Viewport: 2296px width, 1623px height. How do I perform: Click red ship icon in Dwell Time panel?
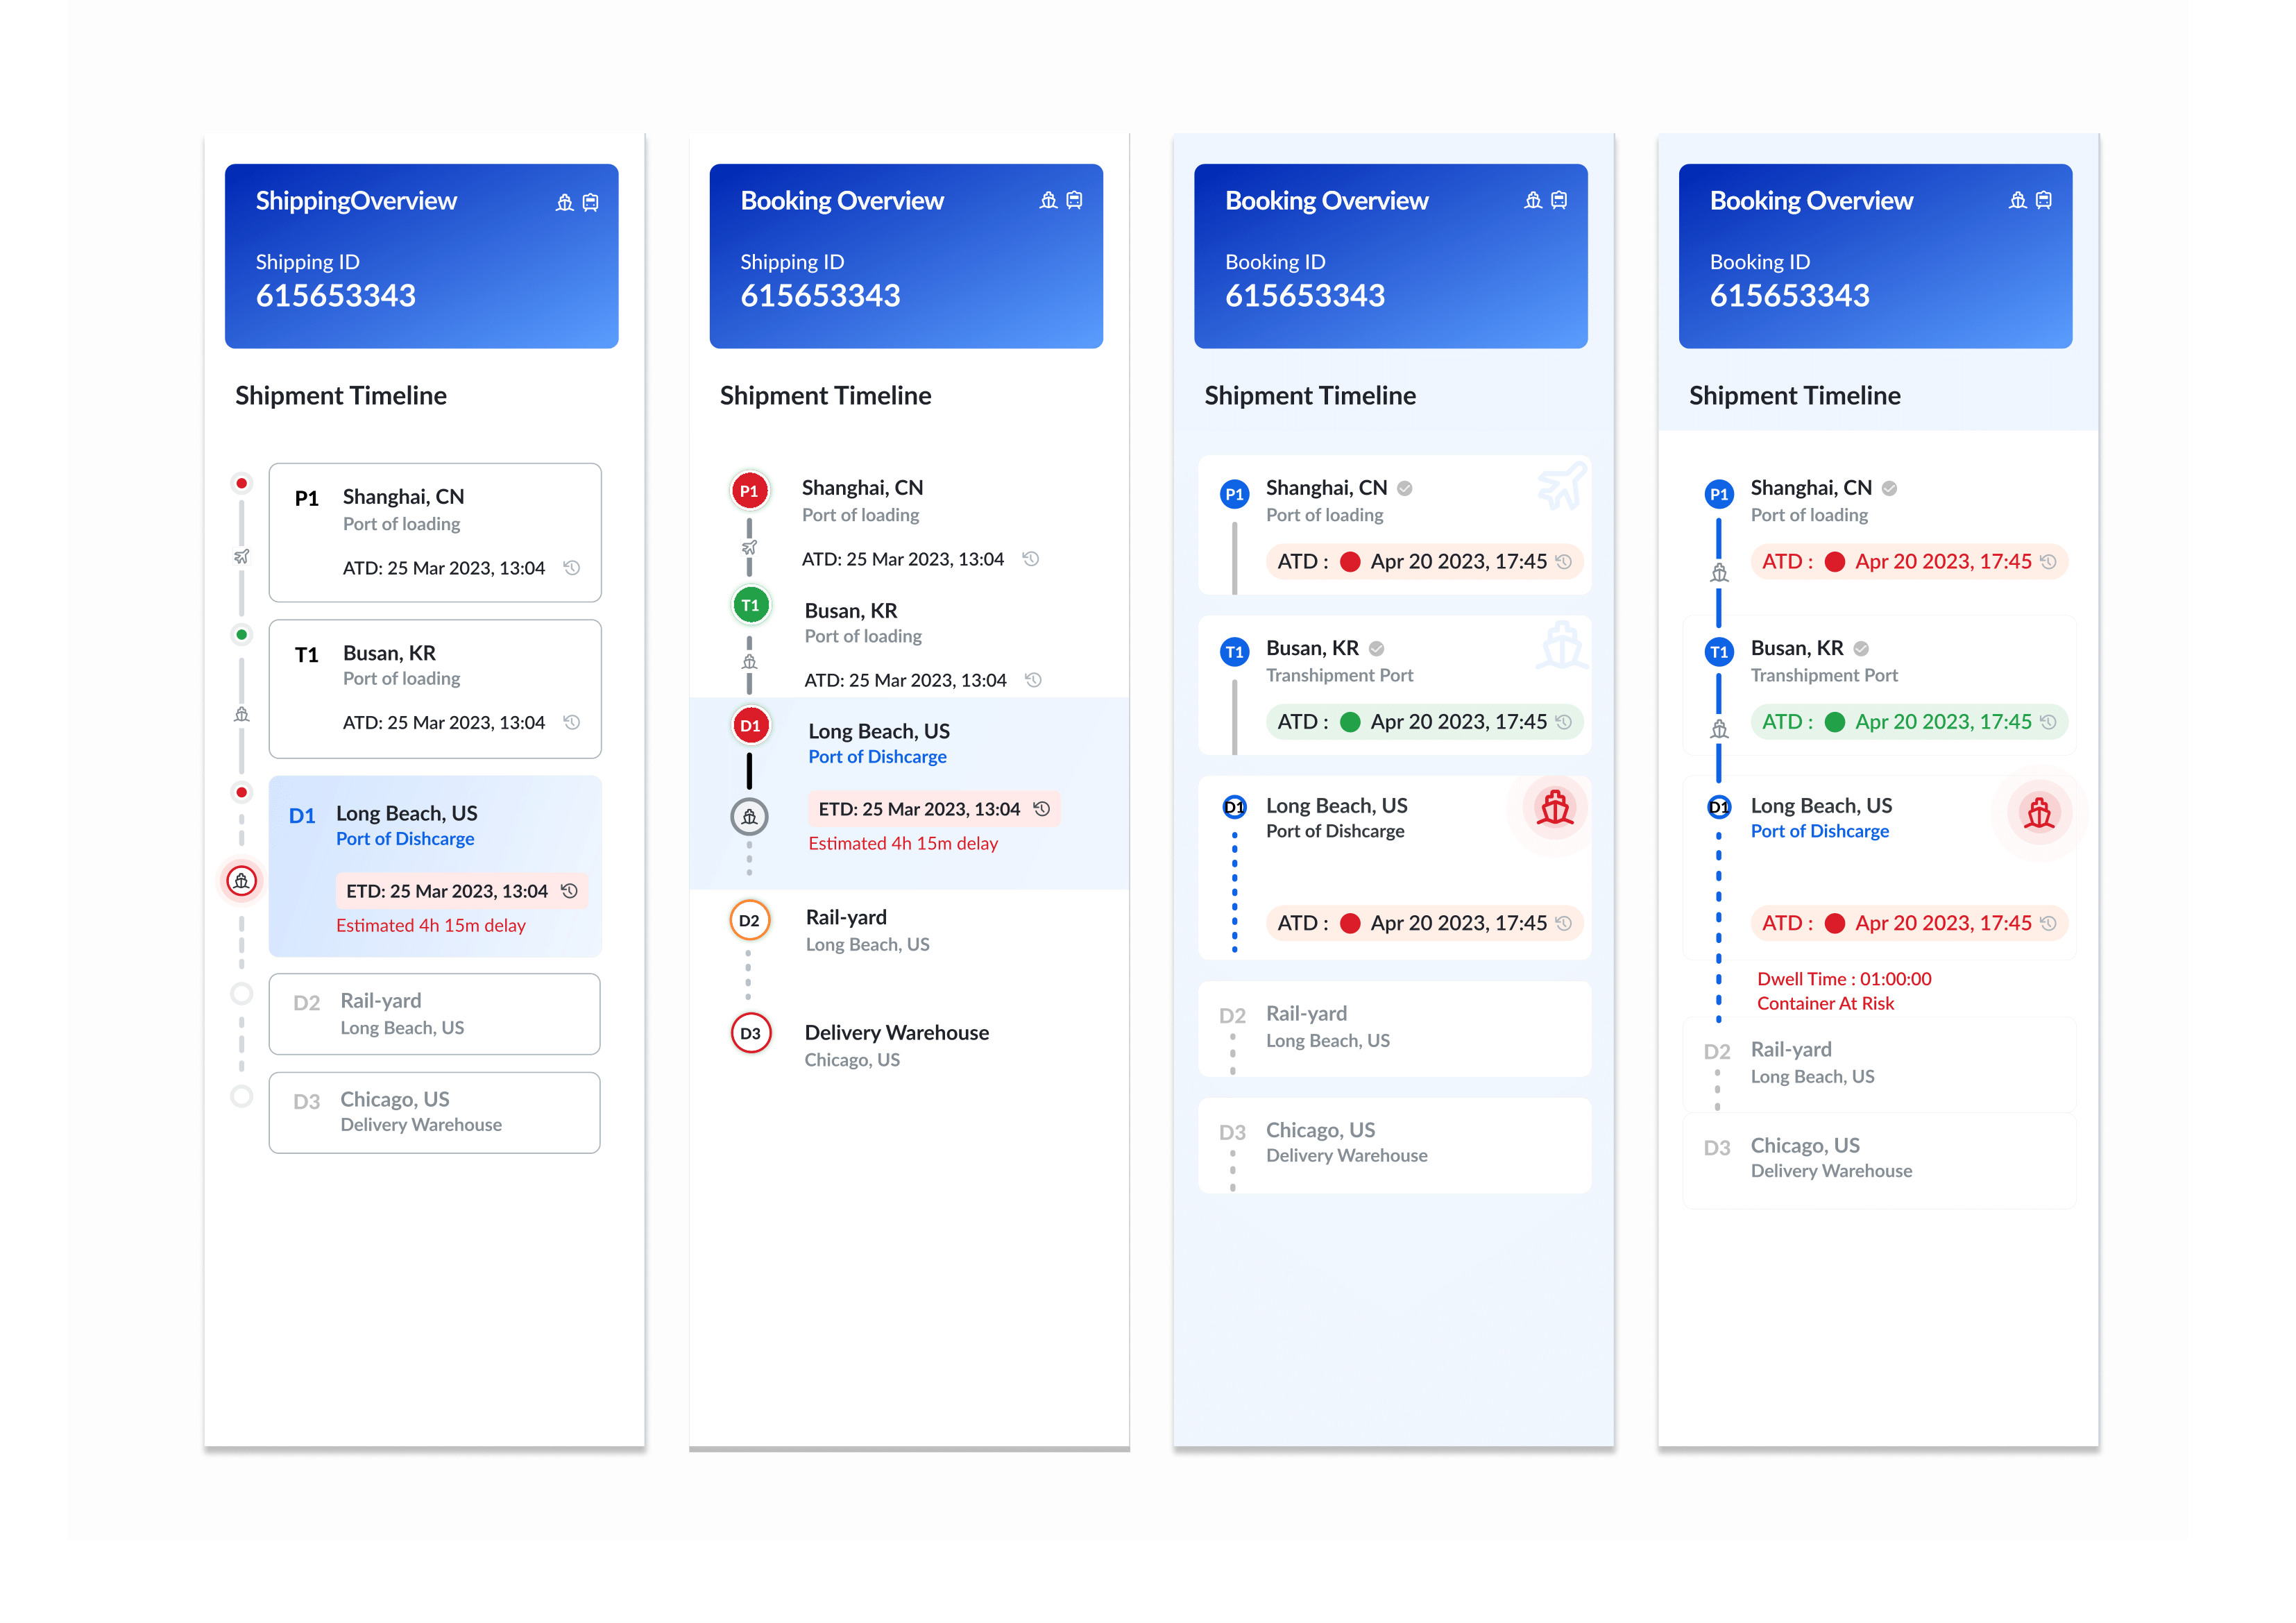point(2039,812)
